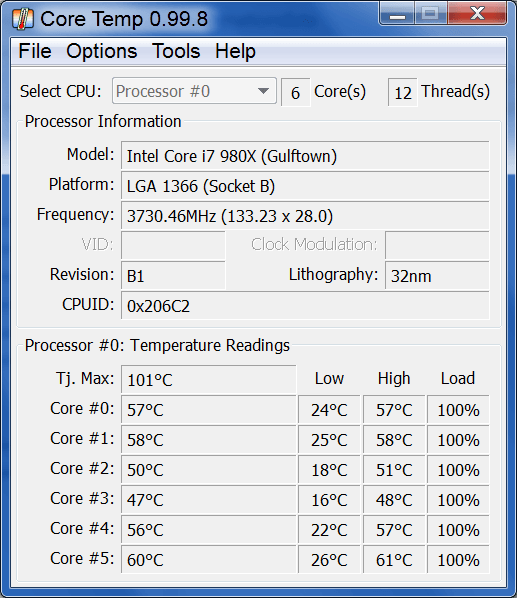The height and width of the screenshot is (598, 517).
Task: Open the Tools menu
Action: tap(176, 51)
